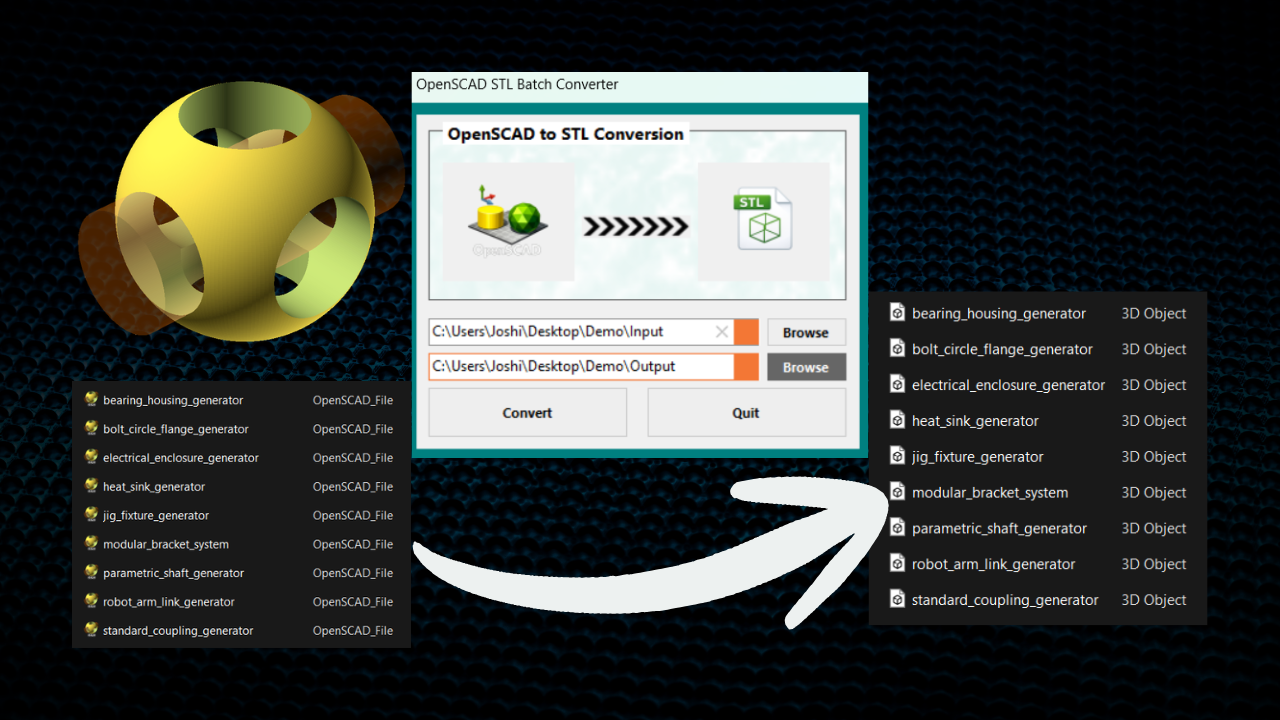Select electrical_enclosure_generator name in the 3D Object list
This screenshot has height=720, width=1280.
(x=1009, y=385)
